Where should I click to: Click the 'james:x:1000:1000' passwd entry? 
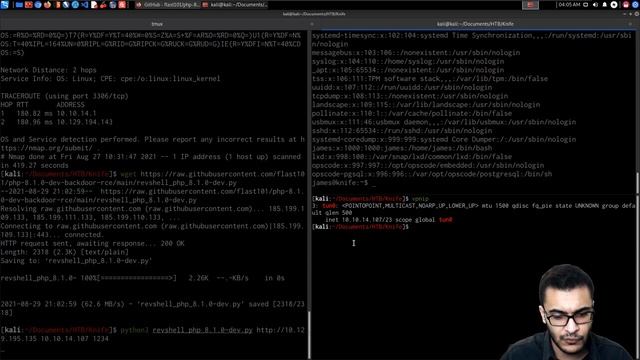coord(402,148)
